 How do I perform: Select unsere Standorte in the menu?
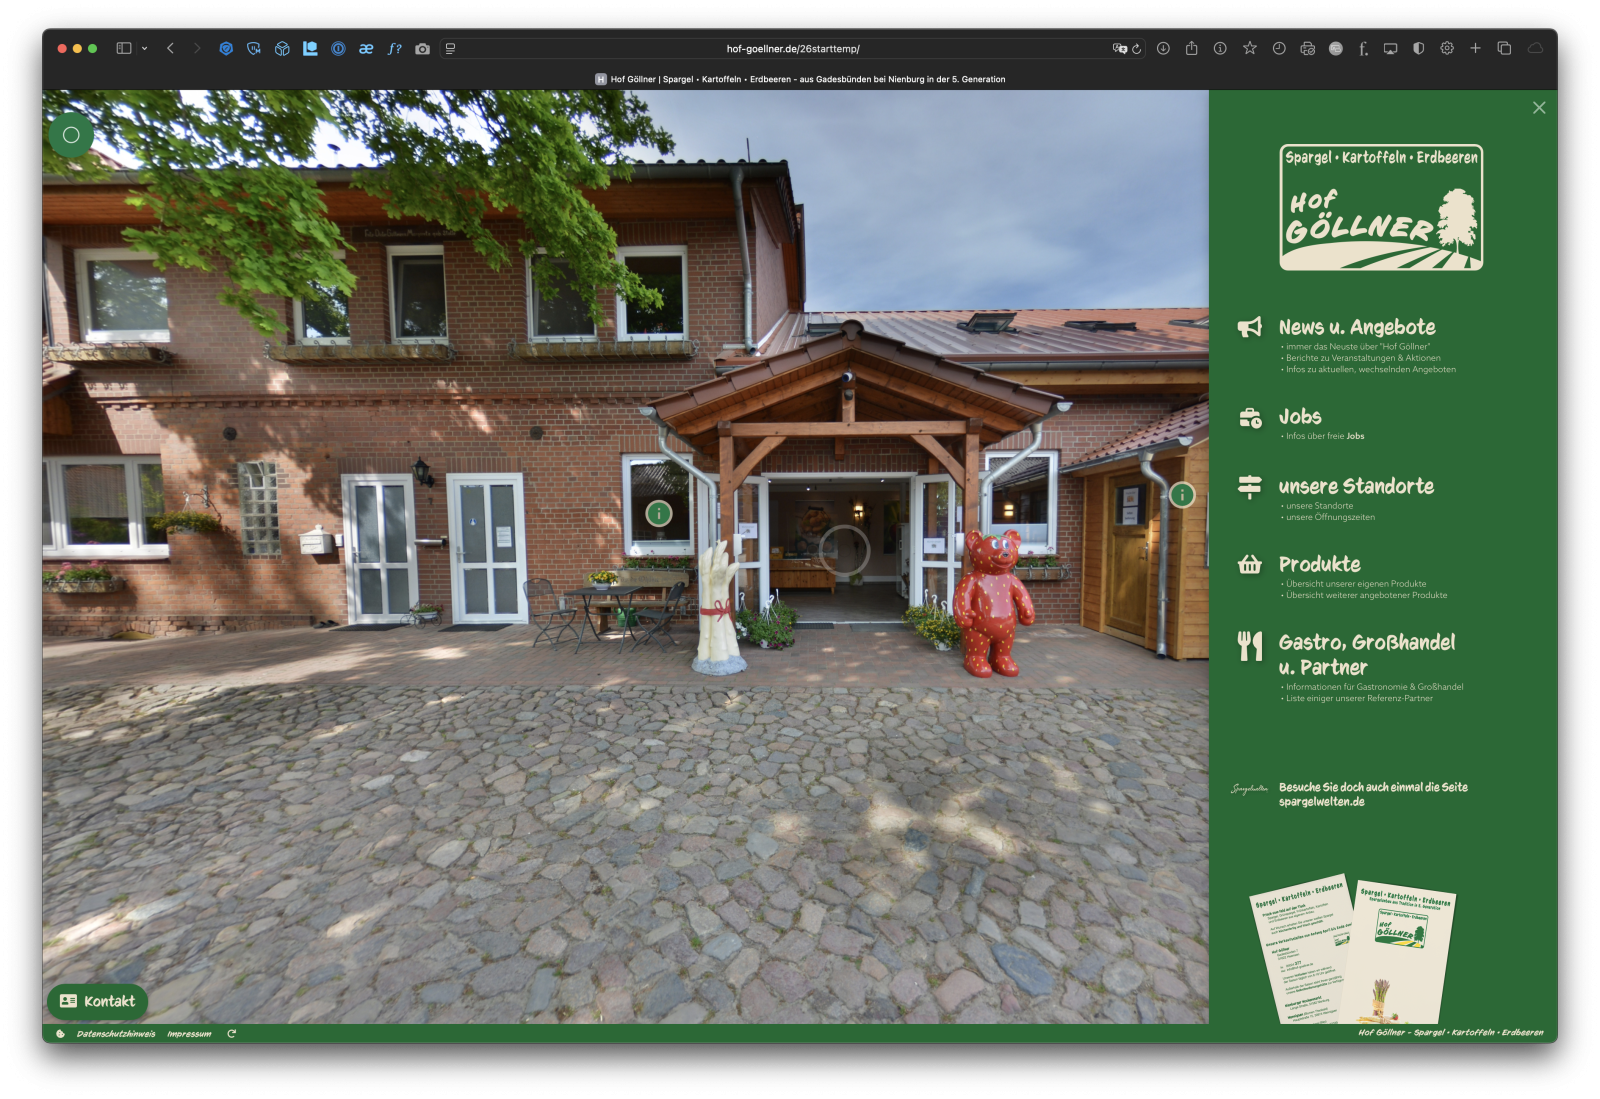(1355, 486)
